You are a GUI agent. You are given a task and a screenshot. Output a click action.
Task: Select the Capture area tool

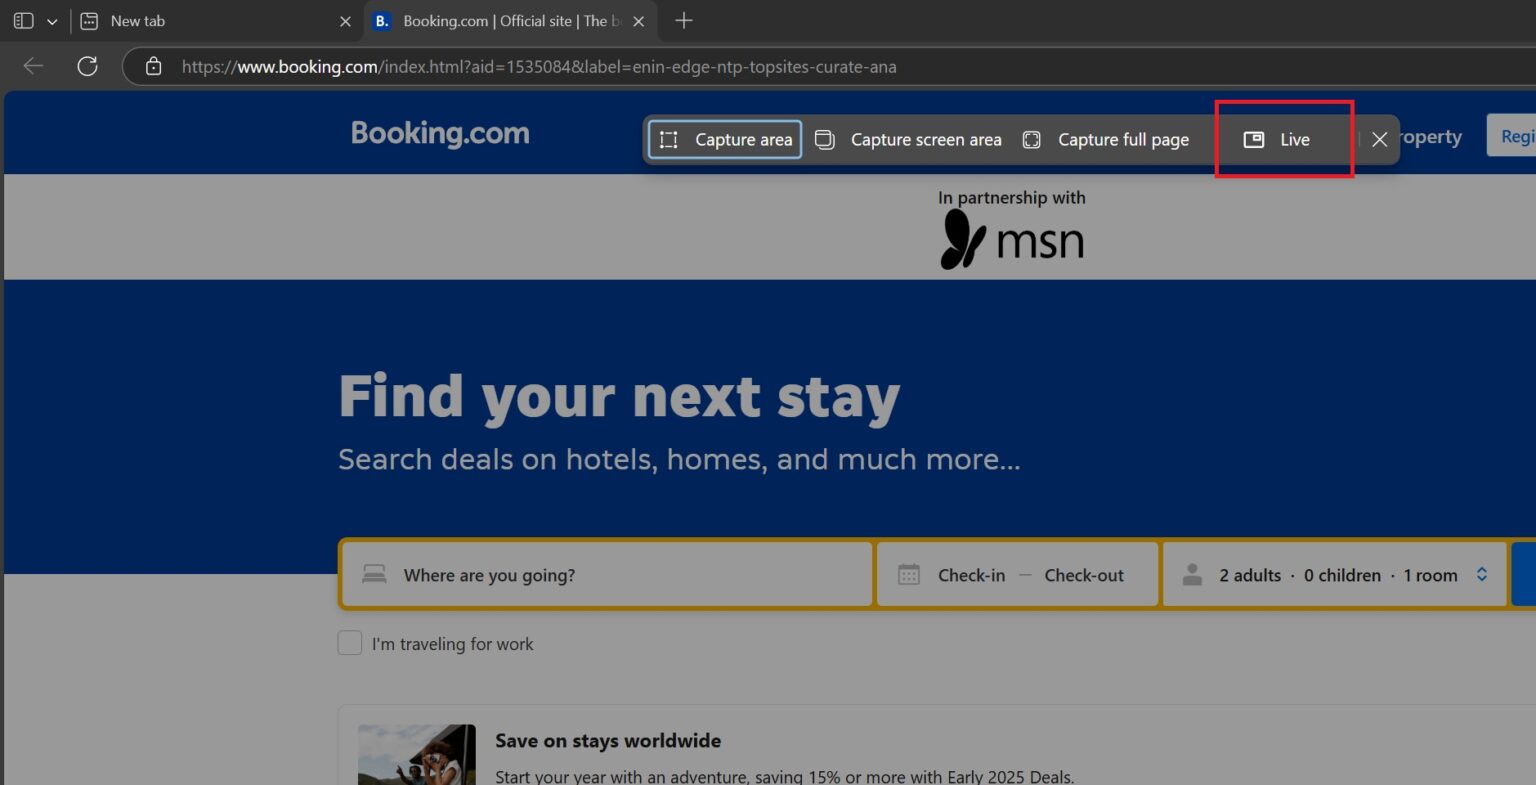tap(723, 139)
